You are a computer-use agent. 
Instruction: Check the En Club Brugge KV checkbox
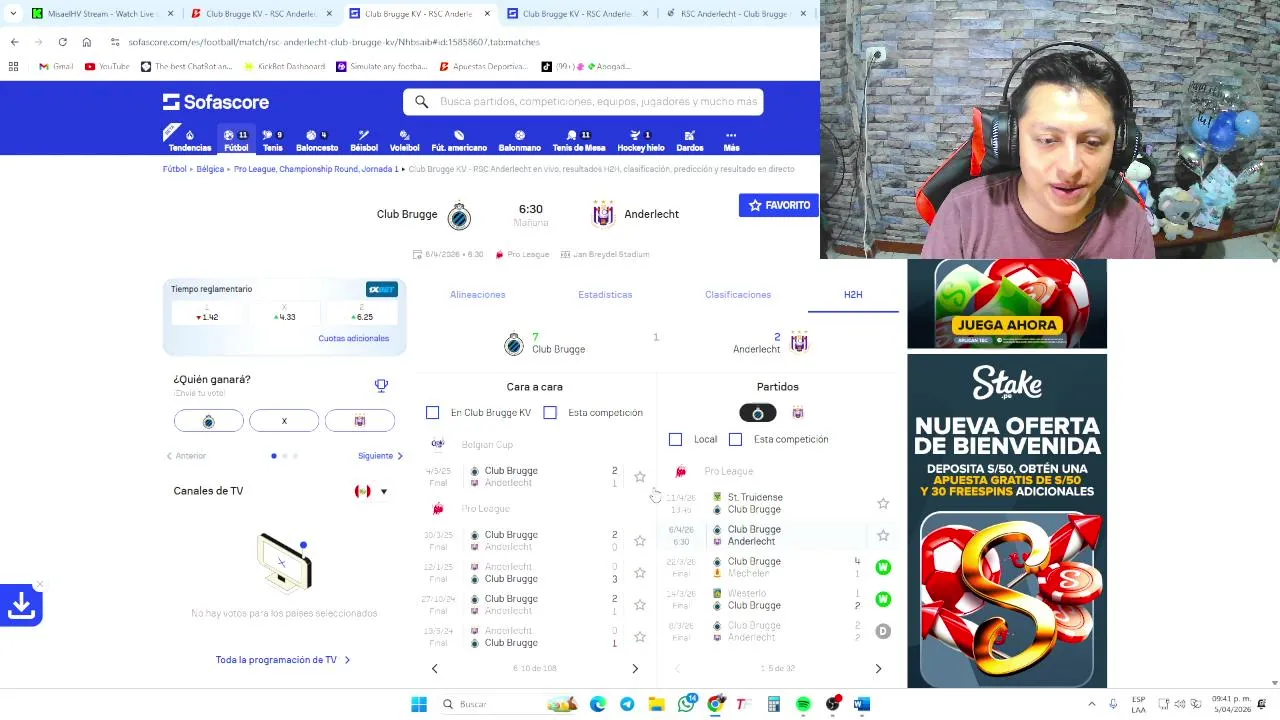[x=432, y=412]
